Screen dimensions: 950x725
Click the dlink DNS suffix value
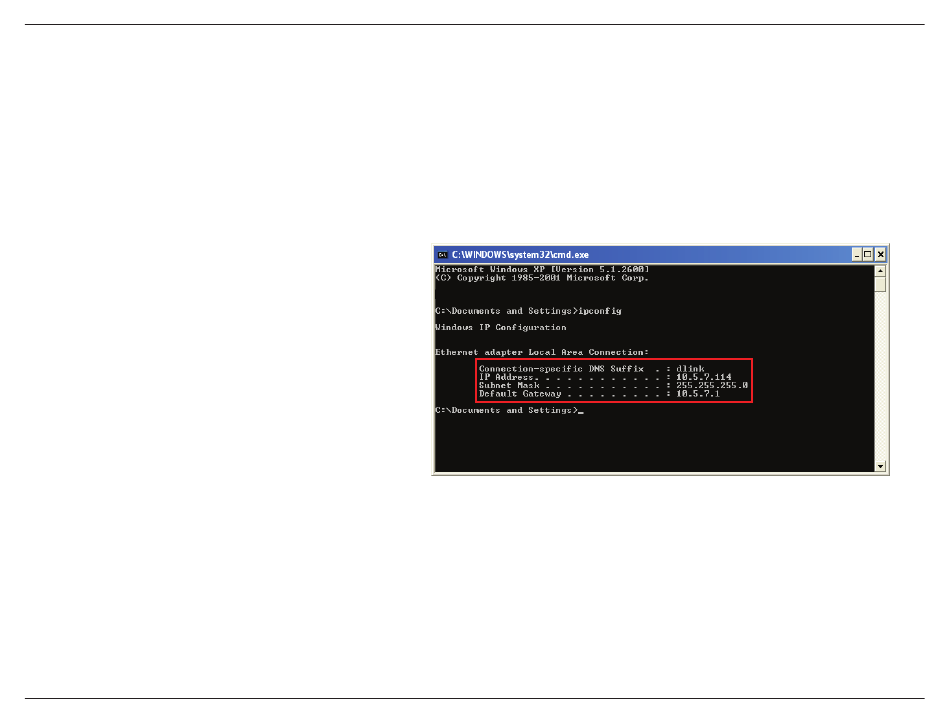691,368
